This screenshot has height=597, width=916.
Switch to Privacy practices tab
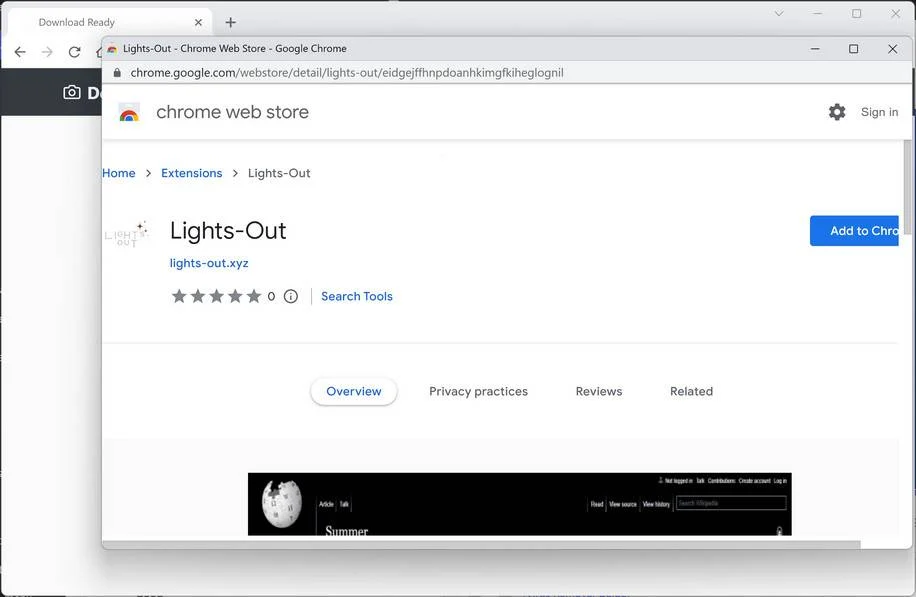click(x=478, y=391)
